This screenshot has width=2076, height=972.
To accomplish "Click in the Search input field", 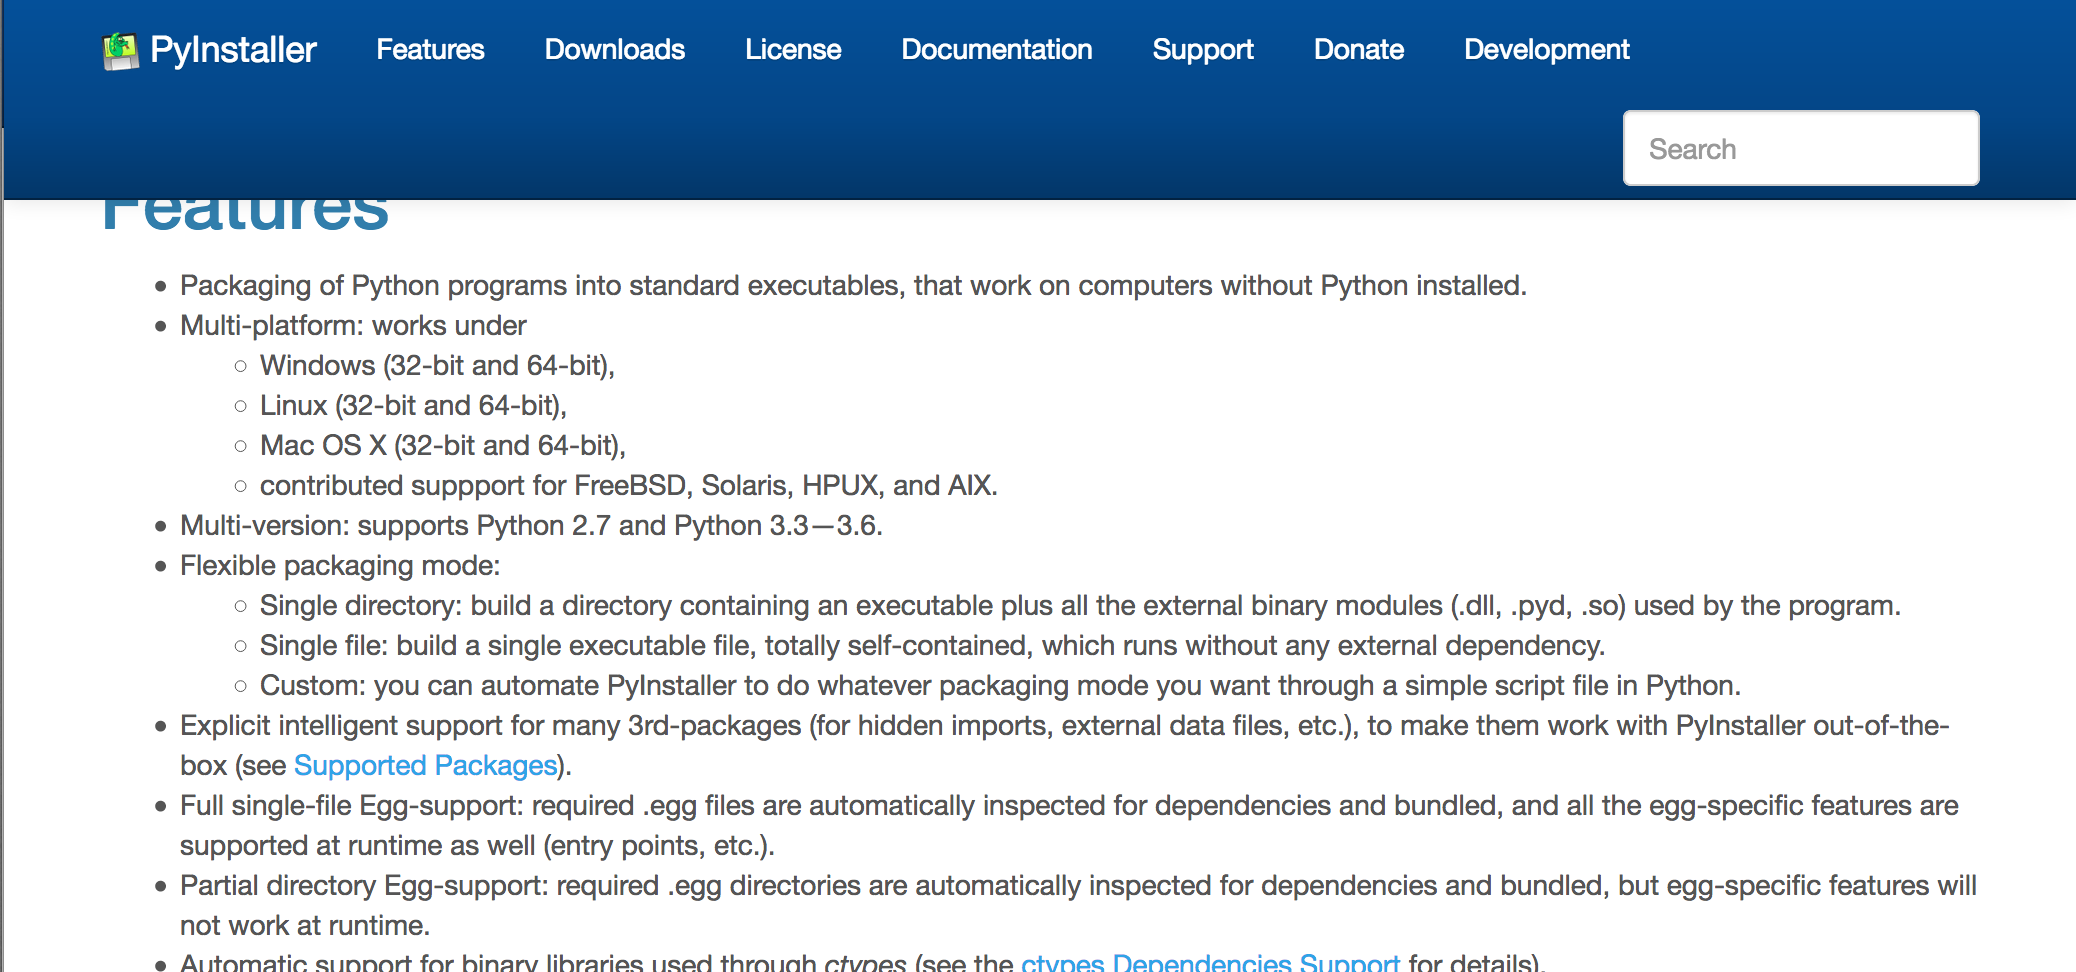I will pos(1799,147).
